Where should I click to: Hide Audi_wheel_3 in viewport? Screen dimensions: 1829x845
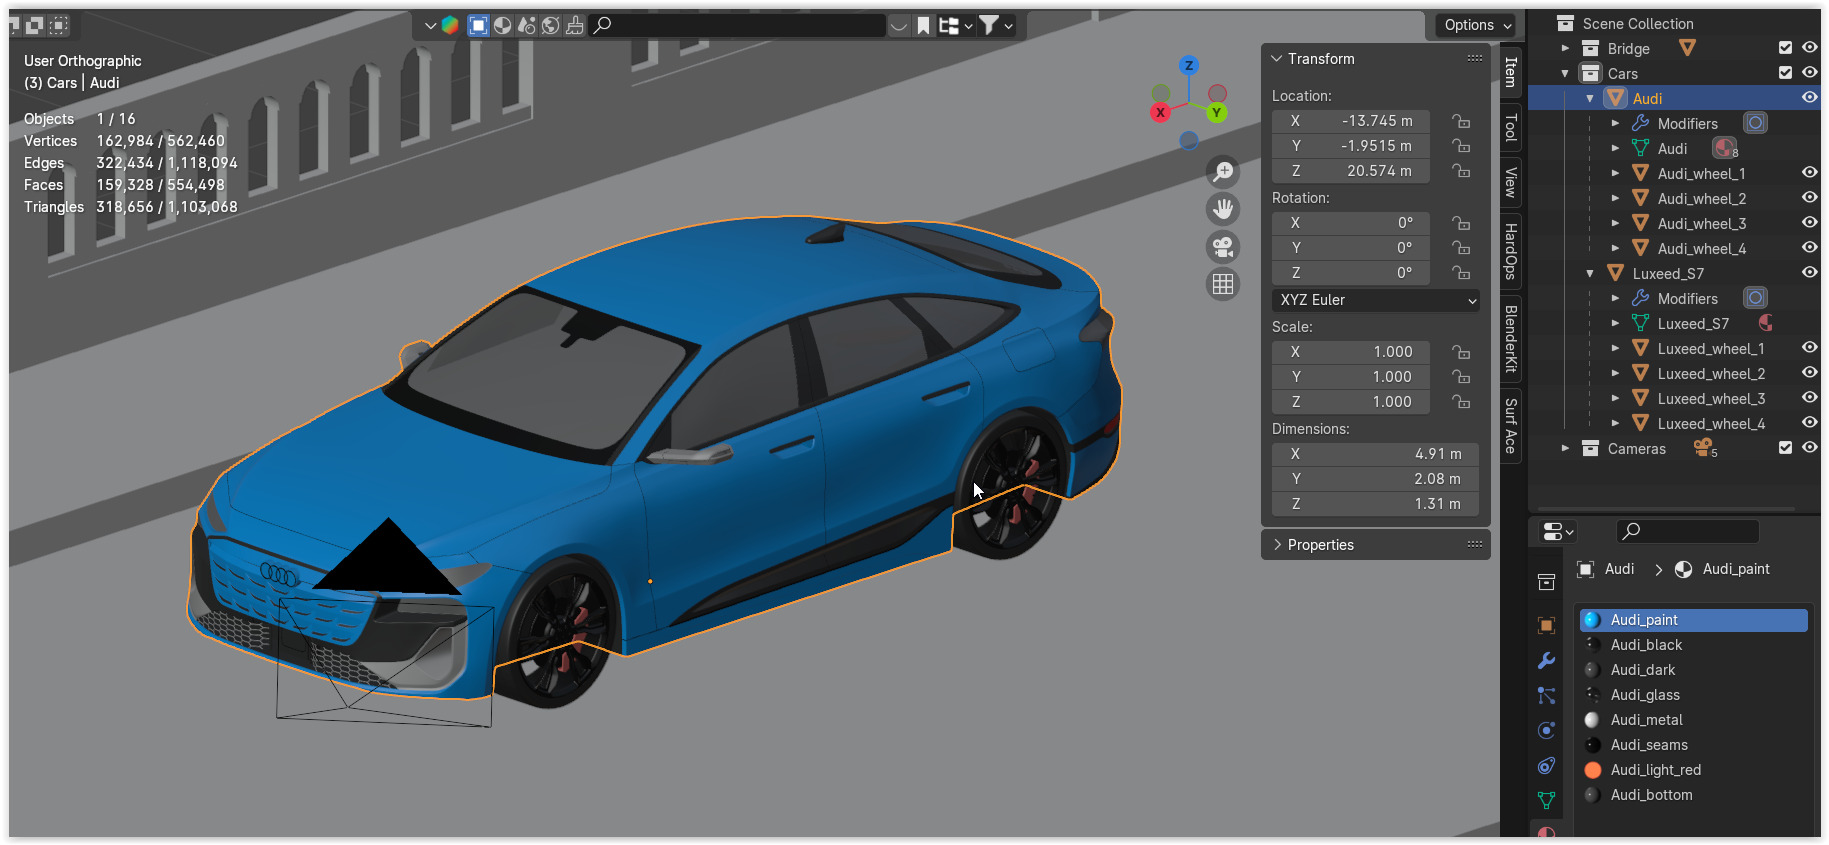pyautogui.click(x=1810, y=223)
